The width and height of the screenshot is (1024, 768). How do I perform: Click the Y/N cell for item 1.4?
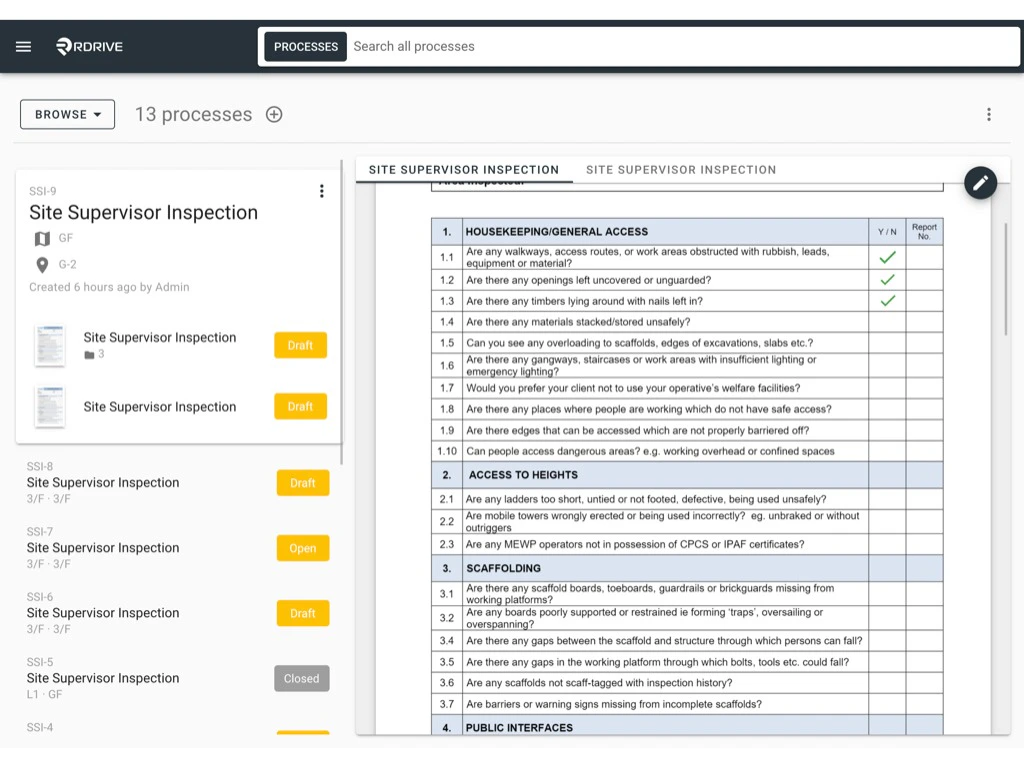tap(887, 322)
